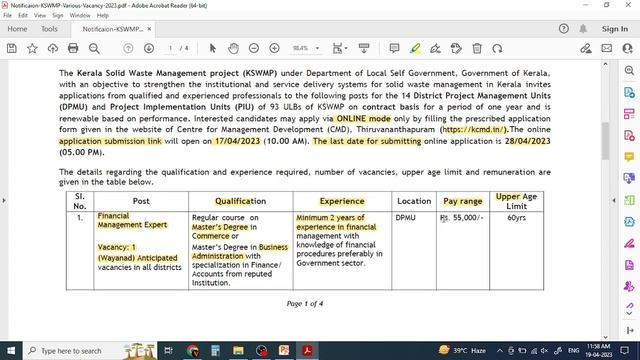Send file by email envelope icon
The height and width of the screenshot is (360, 640).
pos(607,48)
